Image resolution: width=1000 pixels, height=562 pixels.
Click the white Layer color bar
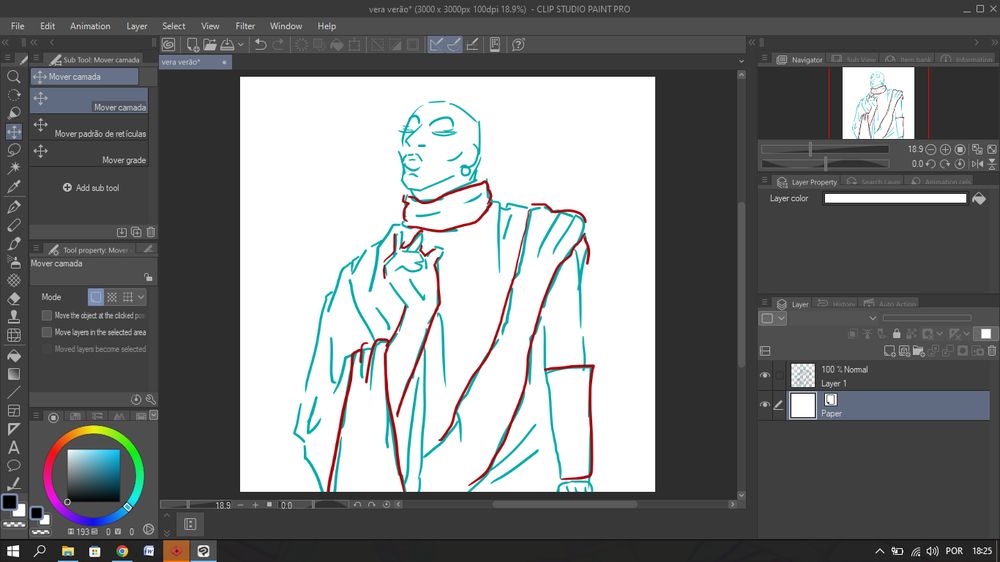point(894,198)
